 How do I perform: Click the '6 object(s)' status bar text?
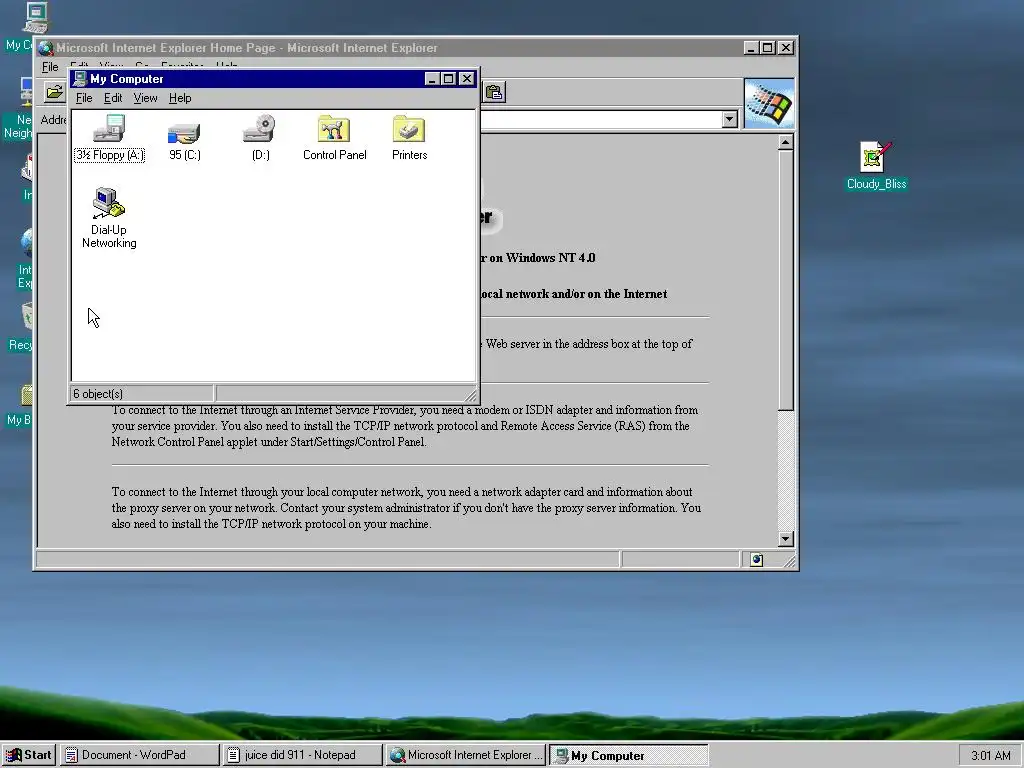98,394
